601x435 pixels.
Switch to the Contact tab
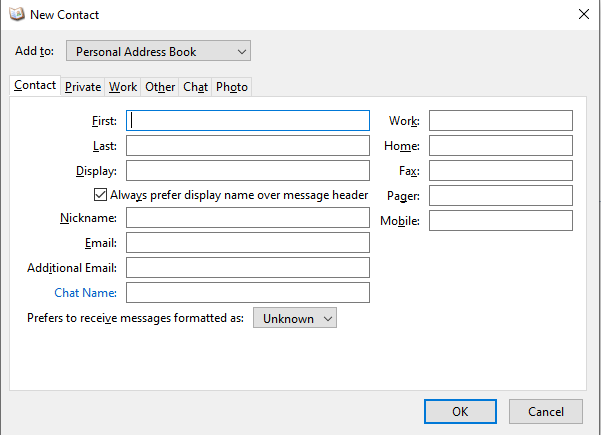pyautogui.click(x=35, y=85)
